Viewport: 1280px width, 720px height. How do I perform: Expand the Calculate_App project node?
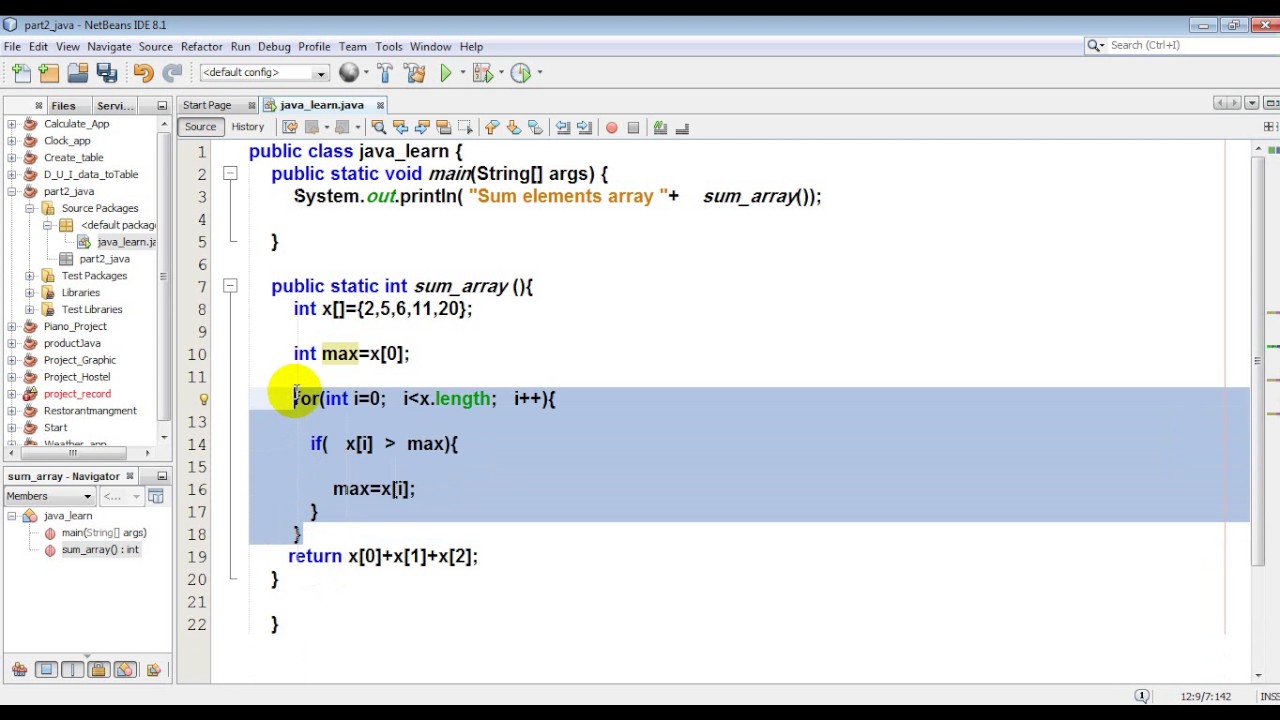click(12, 124)
